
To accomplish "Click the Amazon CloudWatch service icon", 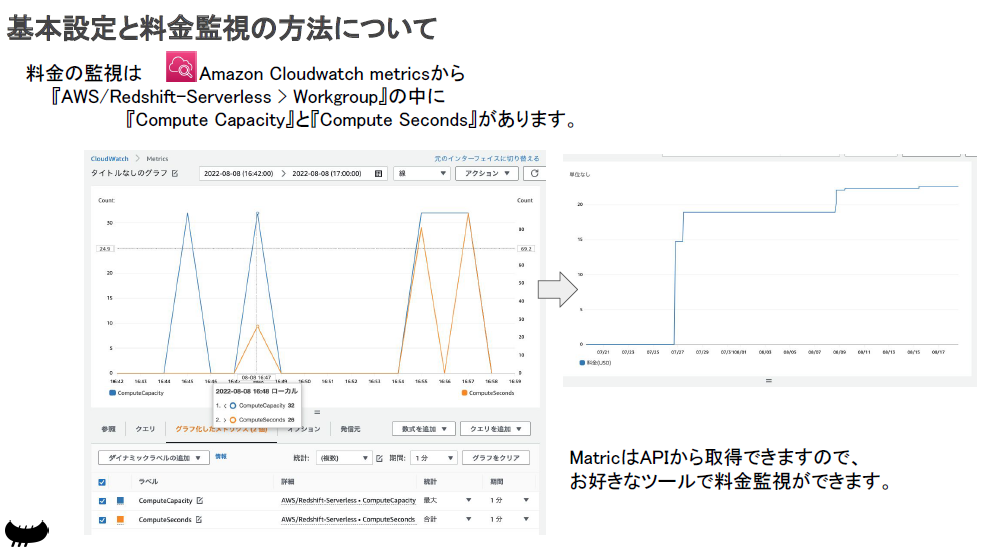I will pyautogui.click(x=181, y=67).
